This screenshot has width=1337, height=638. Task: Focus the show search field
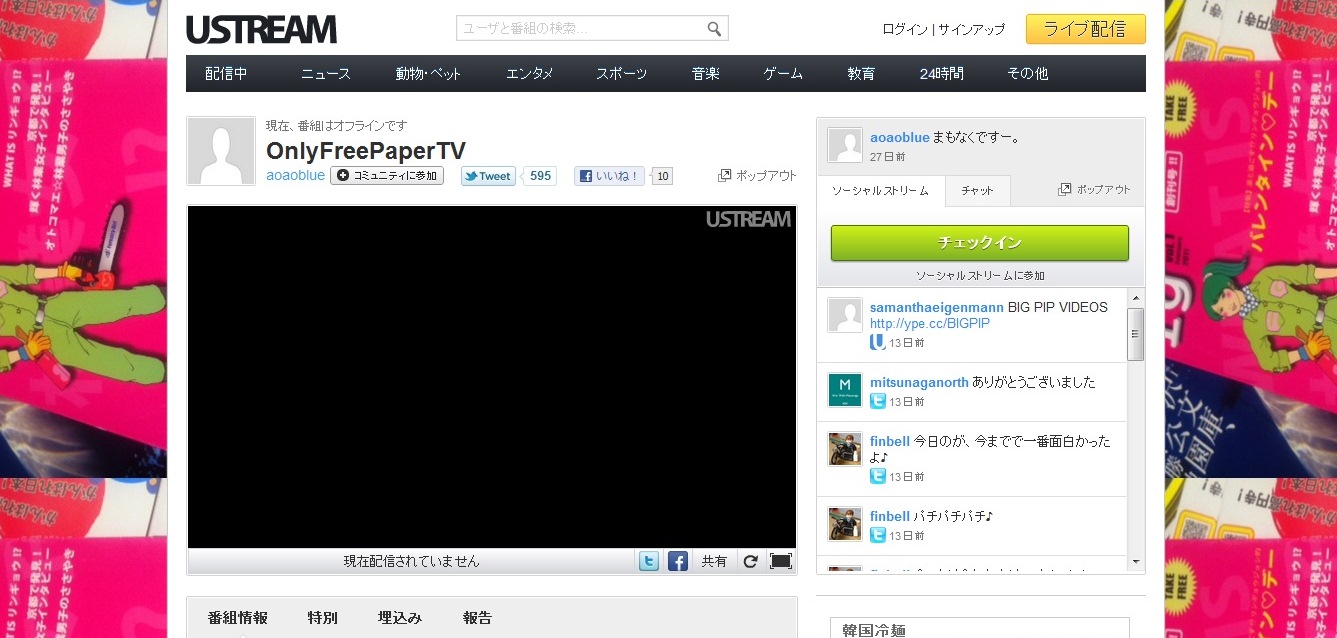581,28
